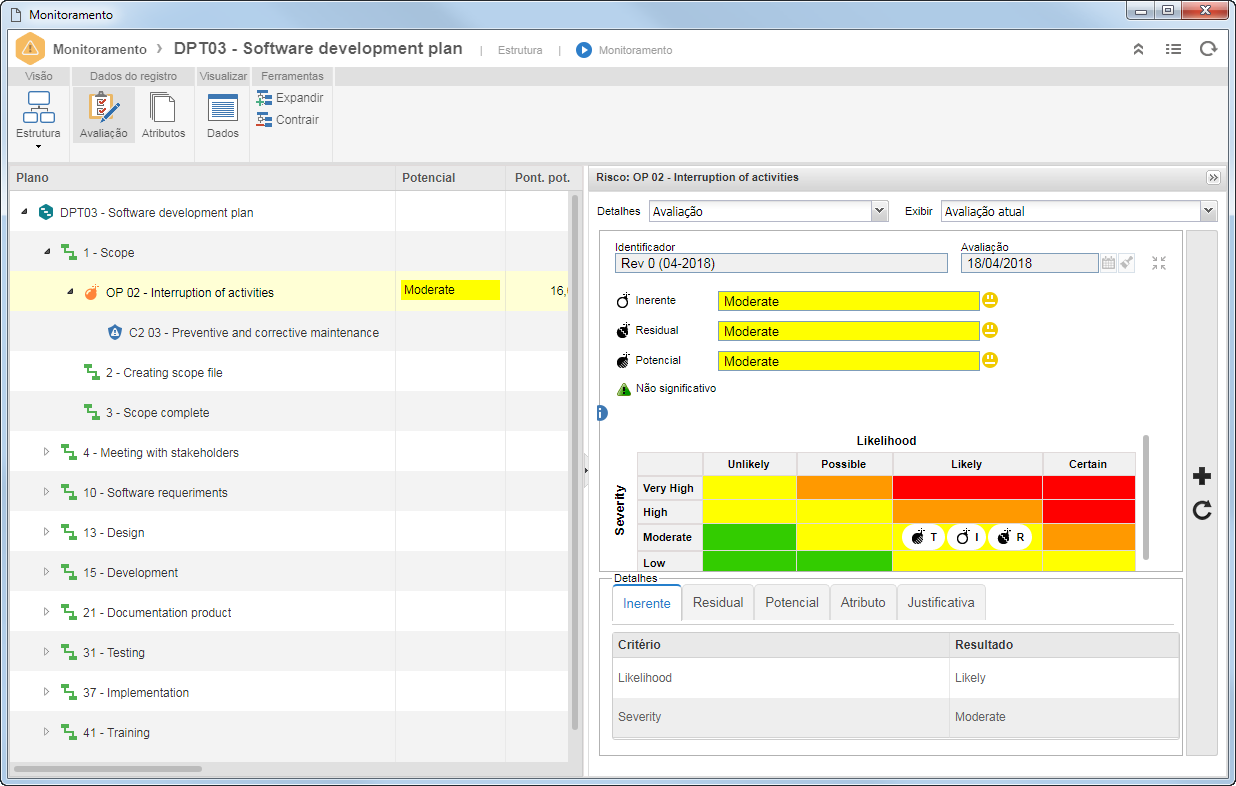Switch to the Atributo tab
Screen dimensions: 1236x786
point(863,602)
